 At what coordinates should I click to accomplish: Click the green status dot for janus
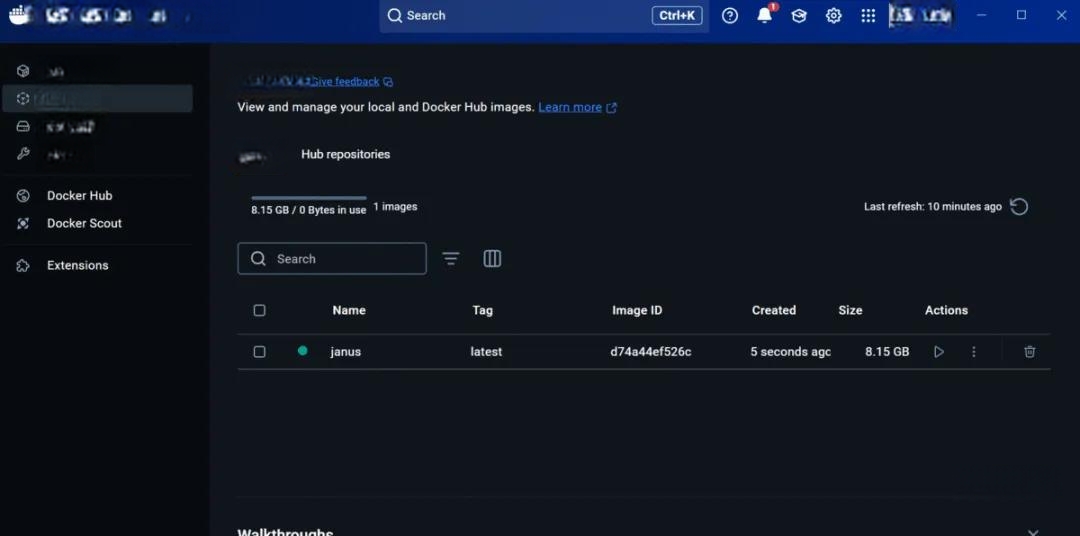tap(302, 351)
